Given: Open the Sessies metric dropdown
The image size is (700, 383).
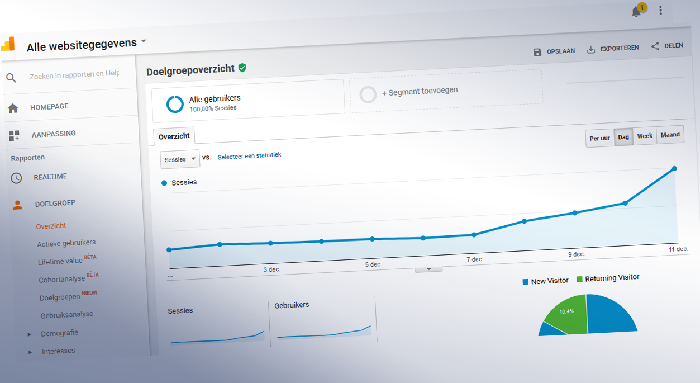Looking at the screenshot, I should (x=180, y=158).
